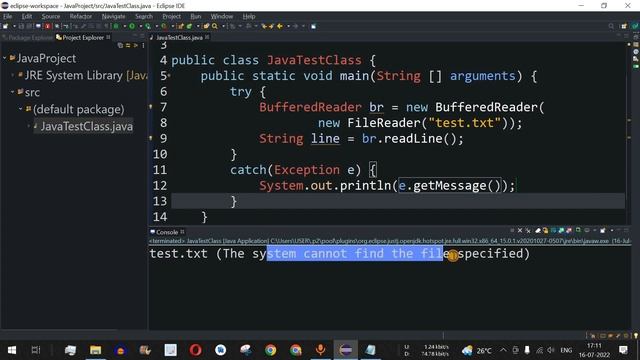Click the test.txt string in code

pos(464,123)
